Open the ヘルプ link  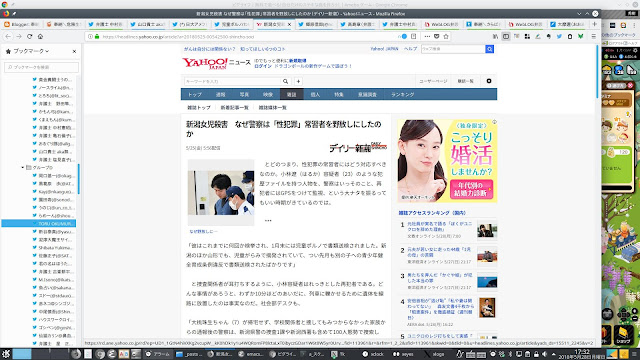click(x=411, y=49)
